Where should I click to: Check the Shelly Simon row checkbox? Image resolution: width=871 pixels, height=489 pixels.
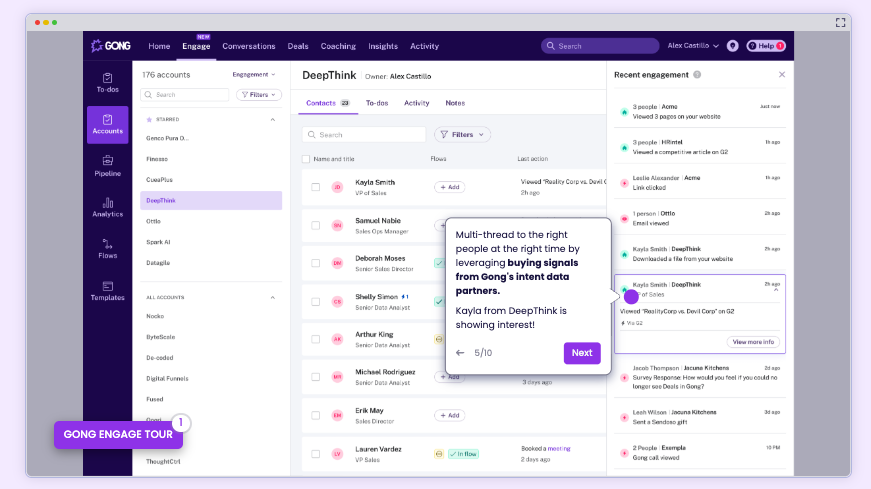point(316,302)
